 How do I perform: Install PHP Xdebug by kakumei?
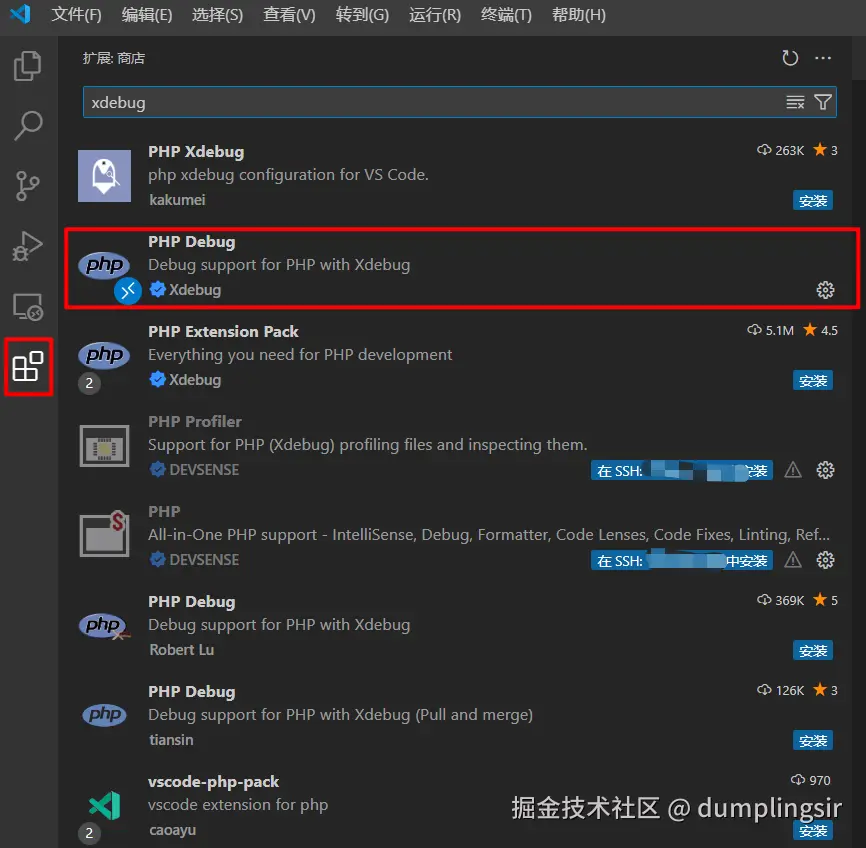[x=812, y=201]
